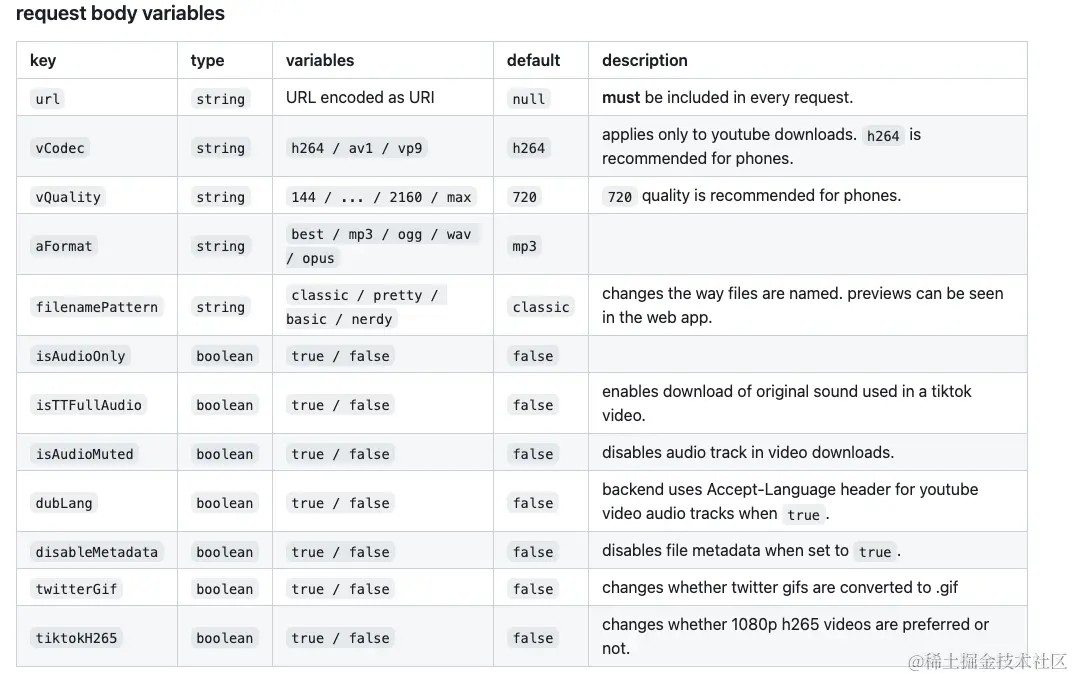Click the "dubLang" key label
The height and width of the screenshot is (678, 1074).
tap(64, 503)
